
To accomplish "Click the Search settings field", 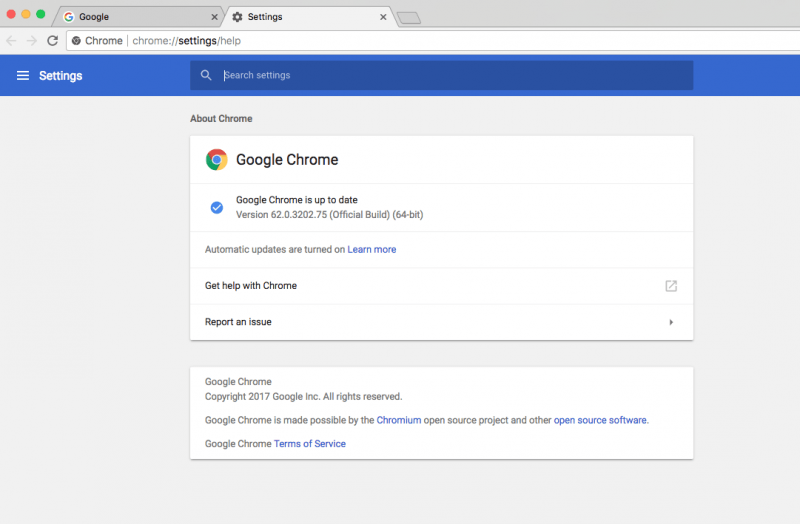I will 441,76.
